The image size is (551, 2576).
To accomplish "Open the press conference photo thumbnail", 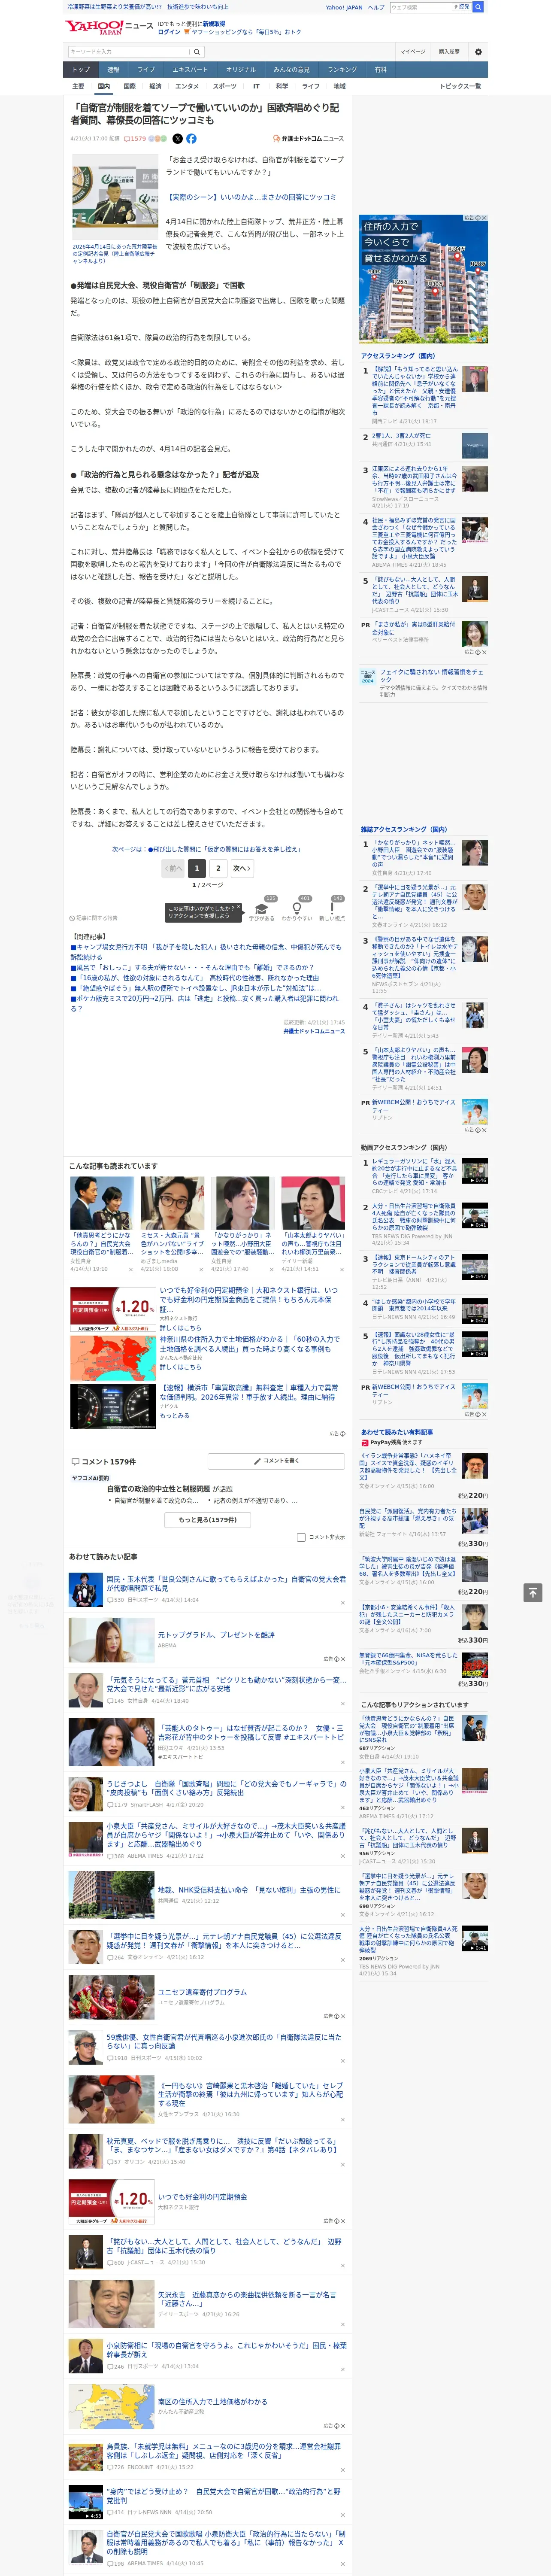I will coord(115,198).
